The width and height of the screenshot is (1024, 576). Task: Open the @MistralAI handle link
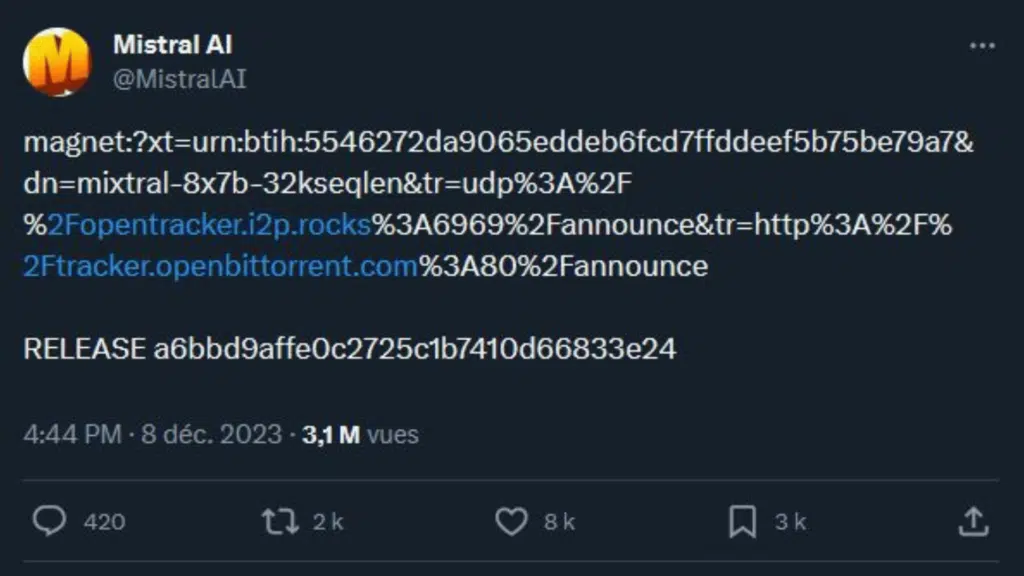(x=179, y=79)
